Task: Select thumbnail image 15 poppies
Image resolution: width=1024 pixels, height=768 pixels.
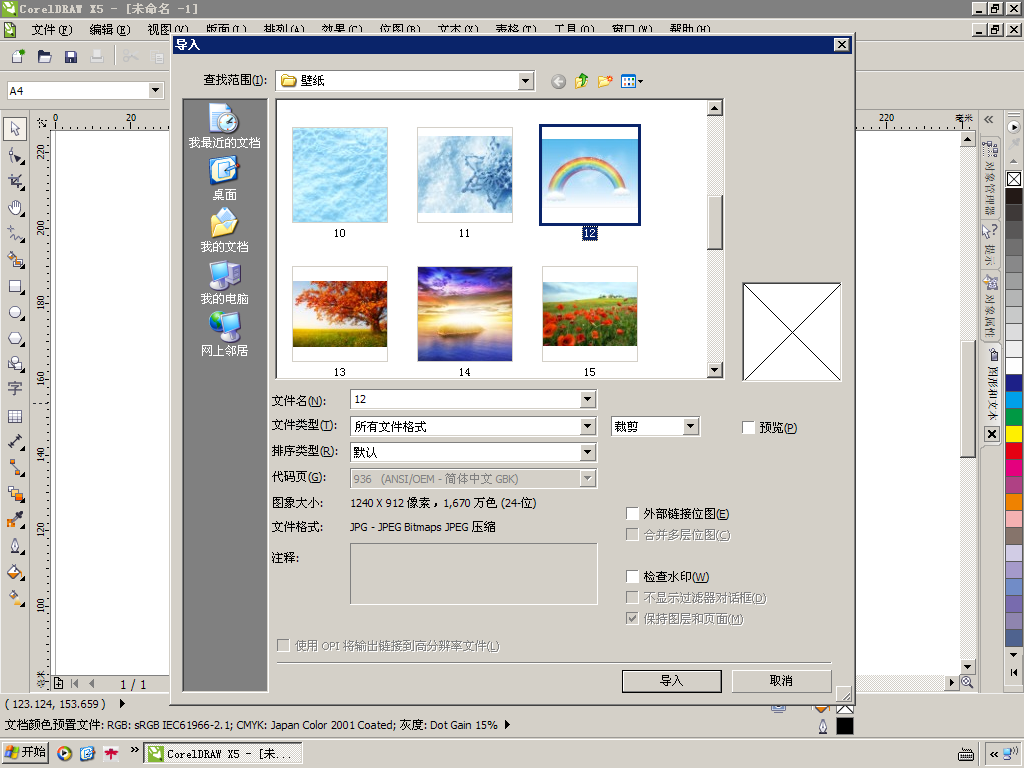Action: (590, 313)
